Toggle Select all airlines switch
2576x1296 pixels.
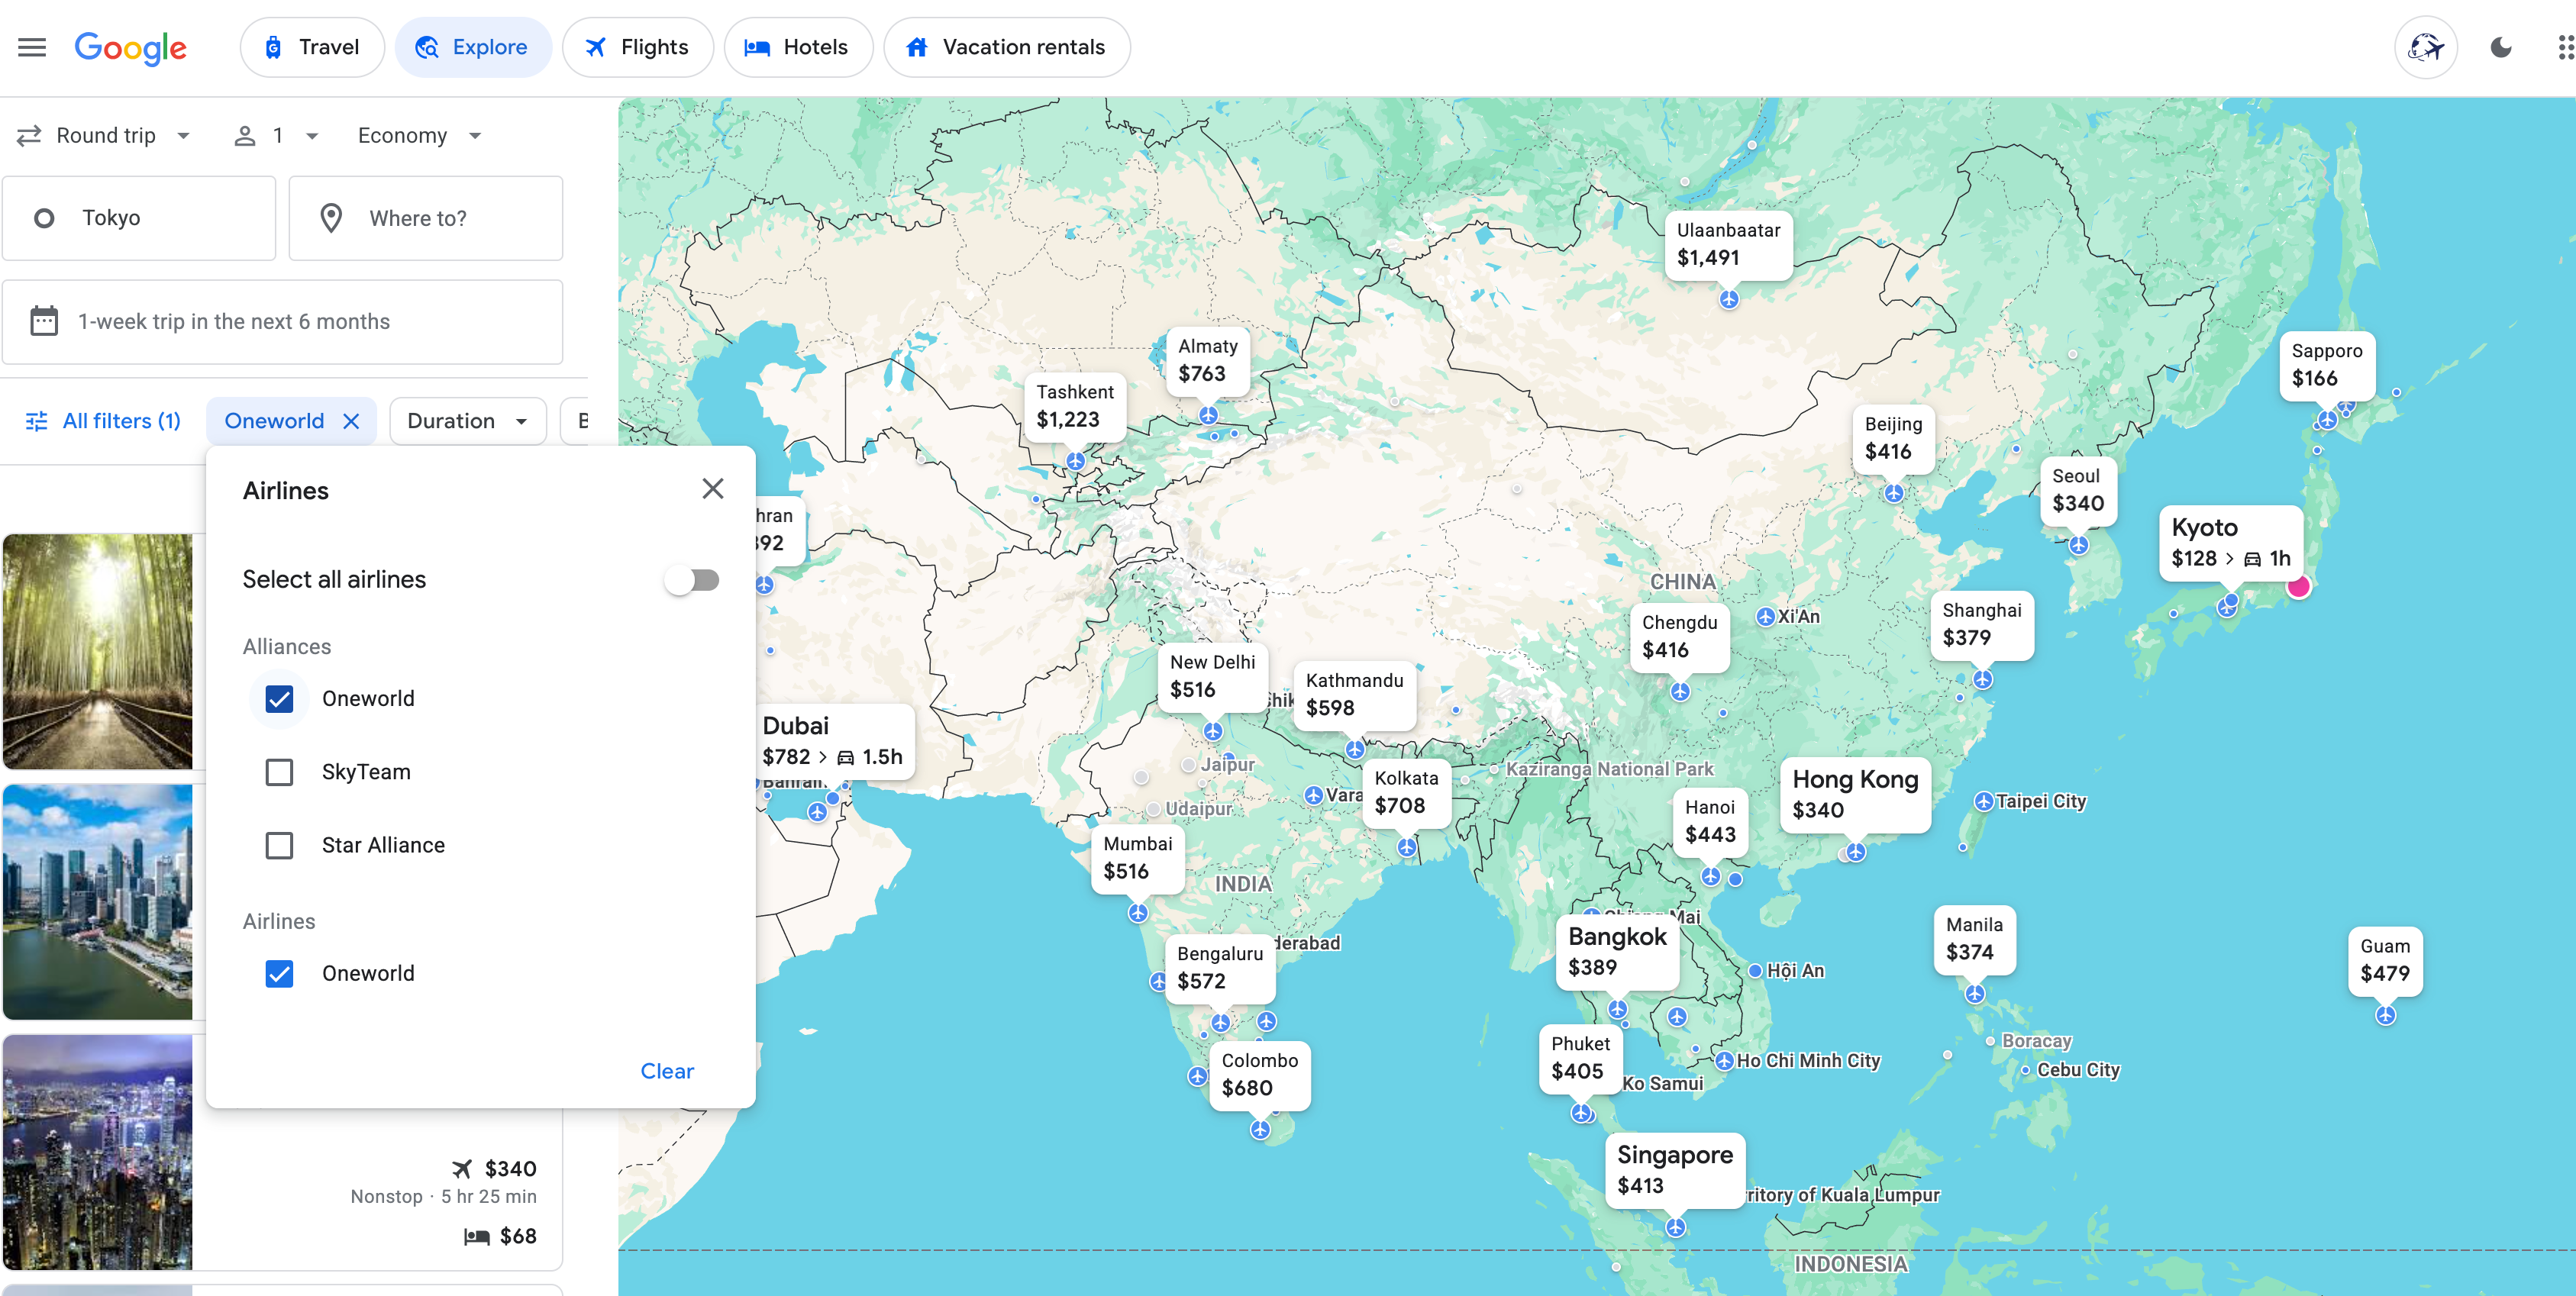coord(692,580)
